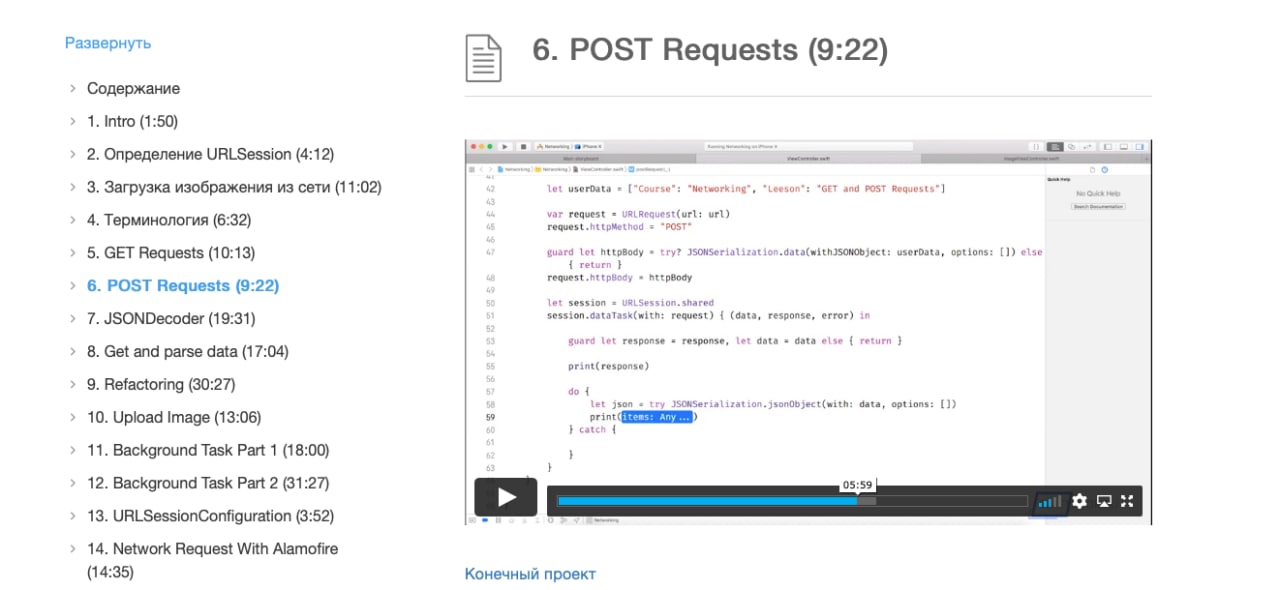
Task: Seek along the blue video progress bar
Action: tap(792, 501)
